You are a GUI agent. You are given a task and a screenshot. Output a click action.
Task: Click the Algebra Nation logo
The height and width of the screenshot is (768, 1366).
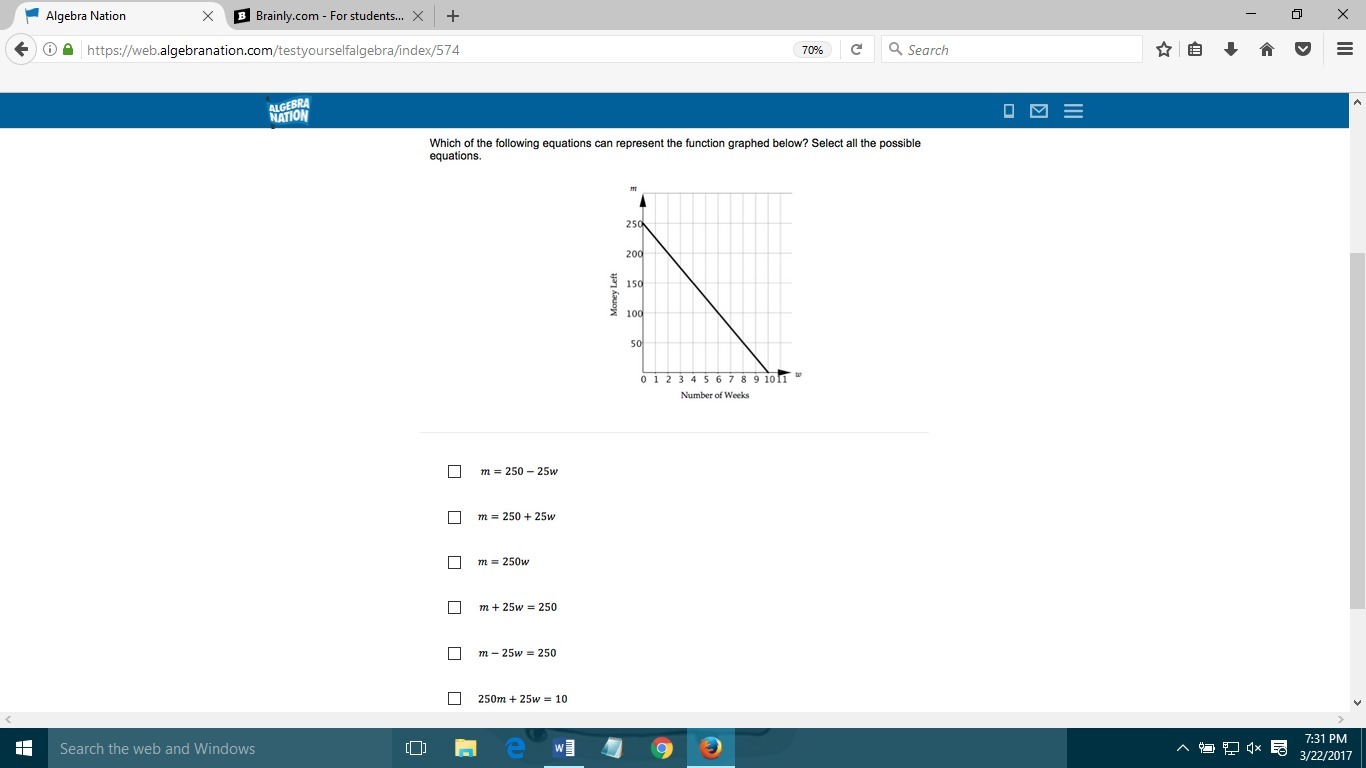point(288,111)
